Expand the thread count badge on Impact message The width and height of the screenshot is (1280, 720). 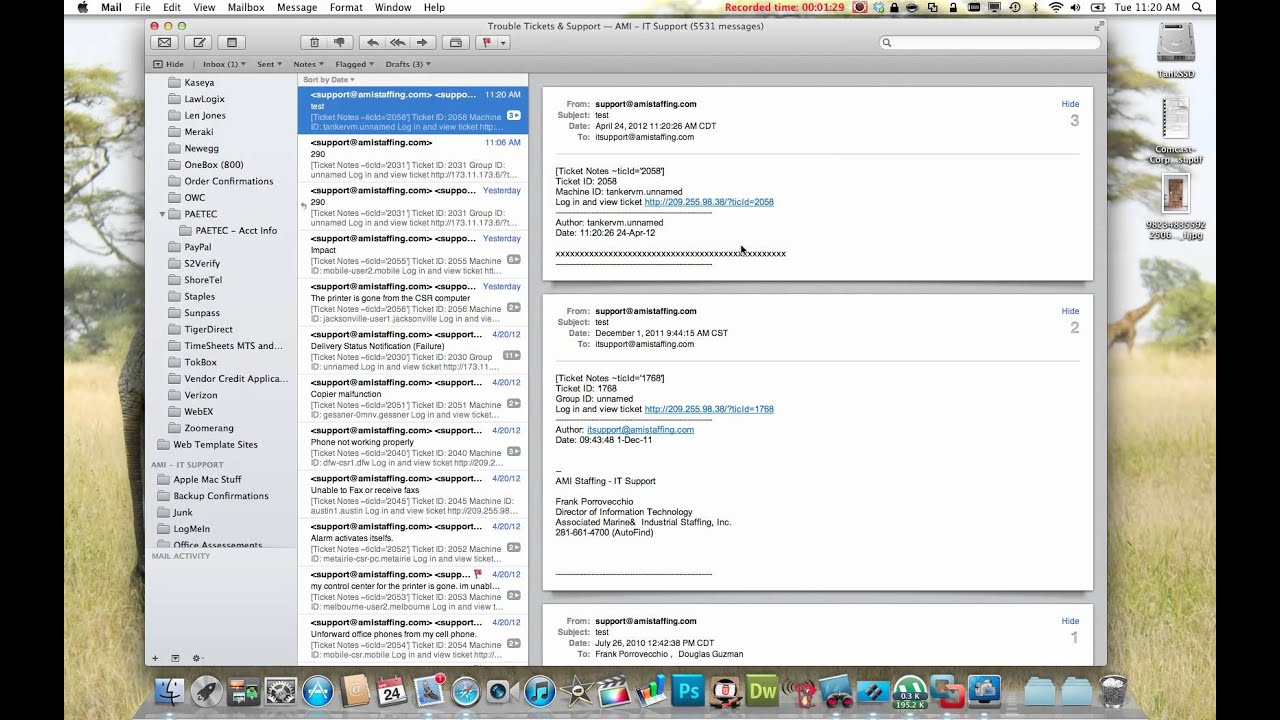tap(513, 259)
